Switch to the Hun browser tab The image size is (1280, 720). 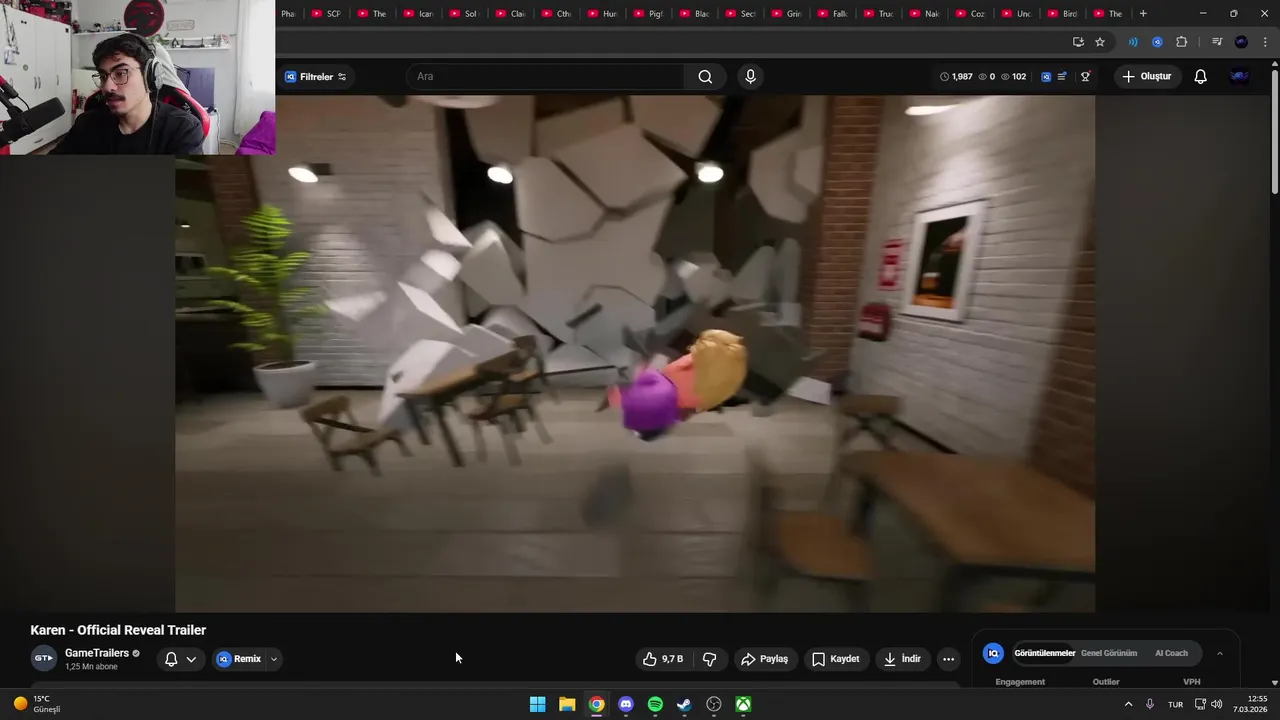click(x=602, y=14)
